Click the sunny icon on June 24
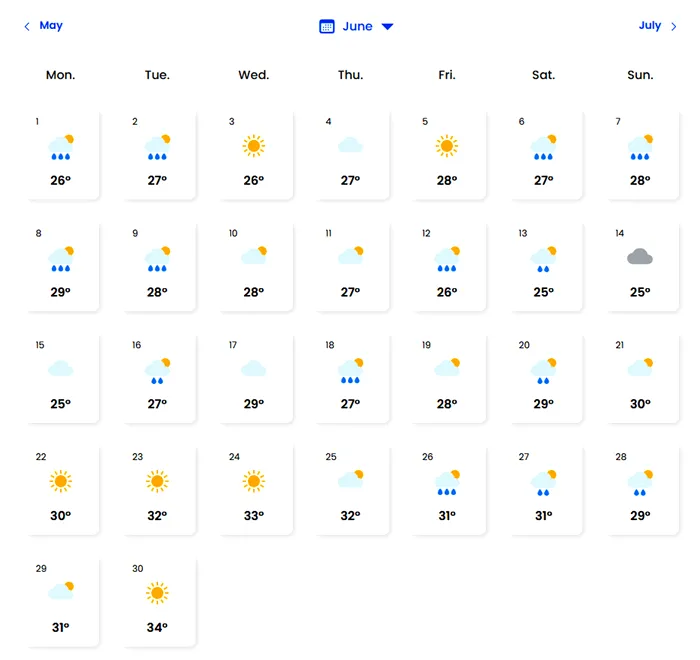Viewport: 700px width, 660px height. (254, 482)
